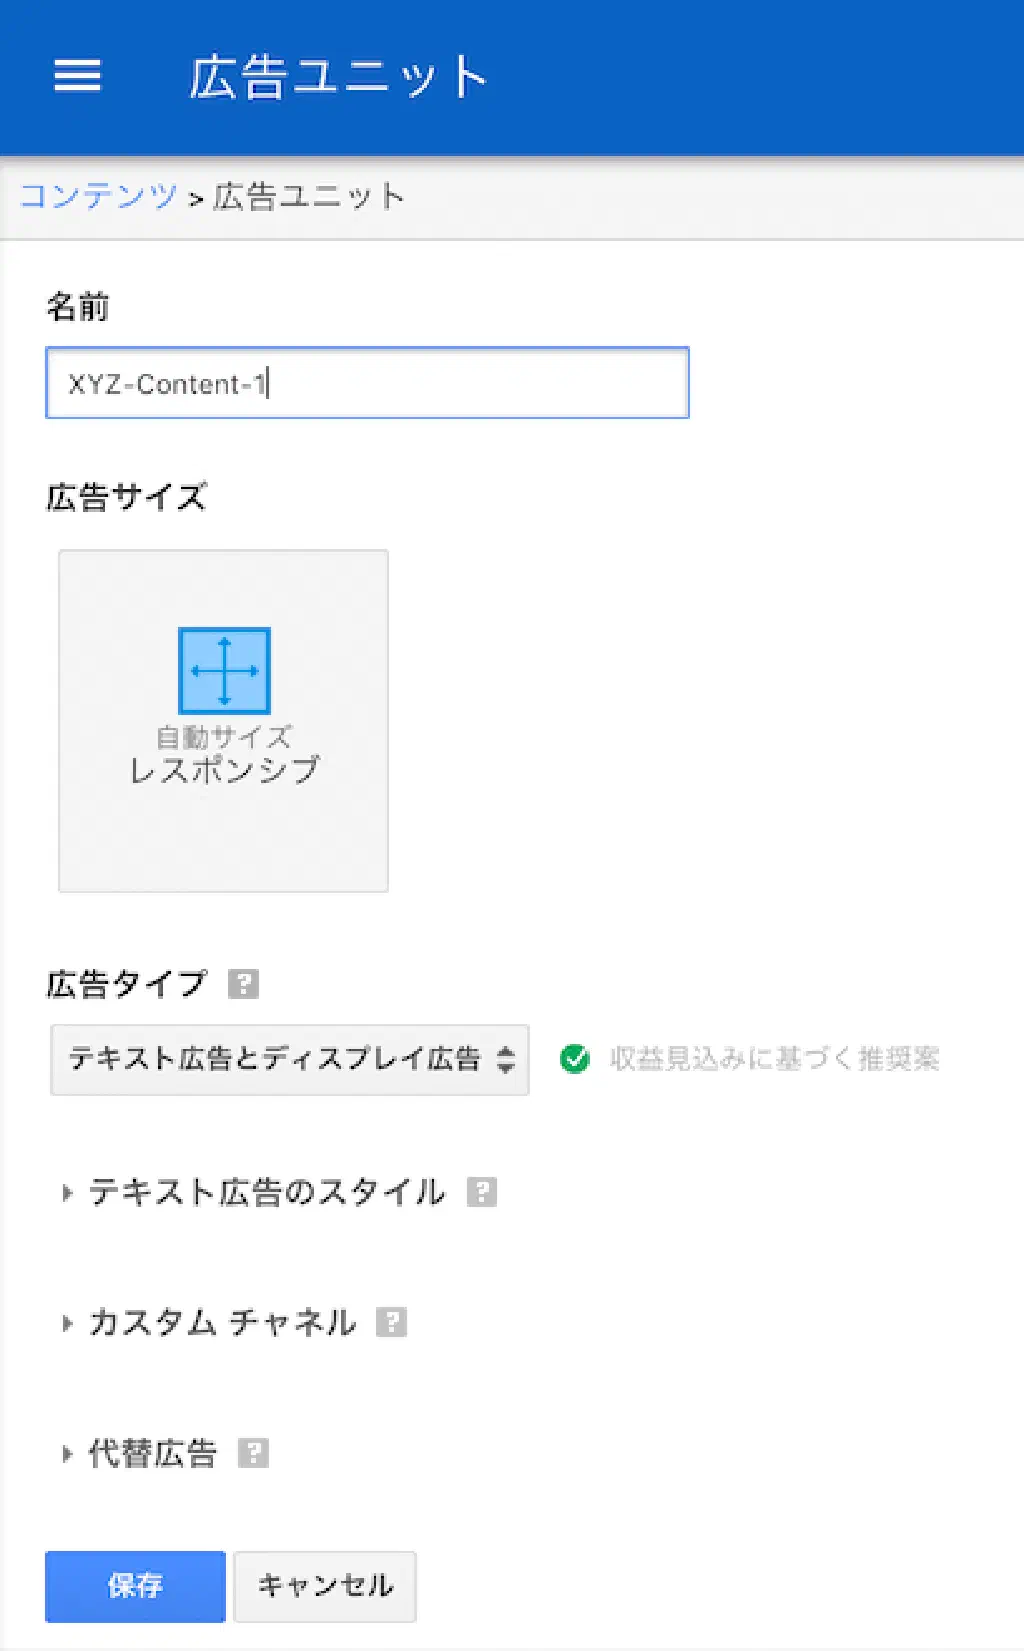Click the 収益見込みに基づく推奨案 text
Screen dimensions: 1024x1651
click(x=774, y=1058)
